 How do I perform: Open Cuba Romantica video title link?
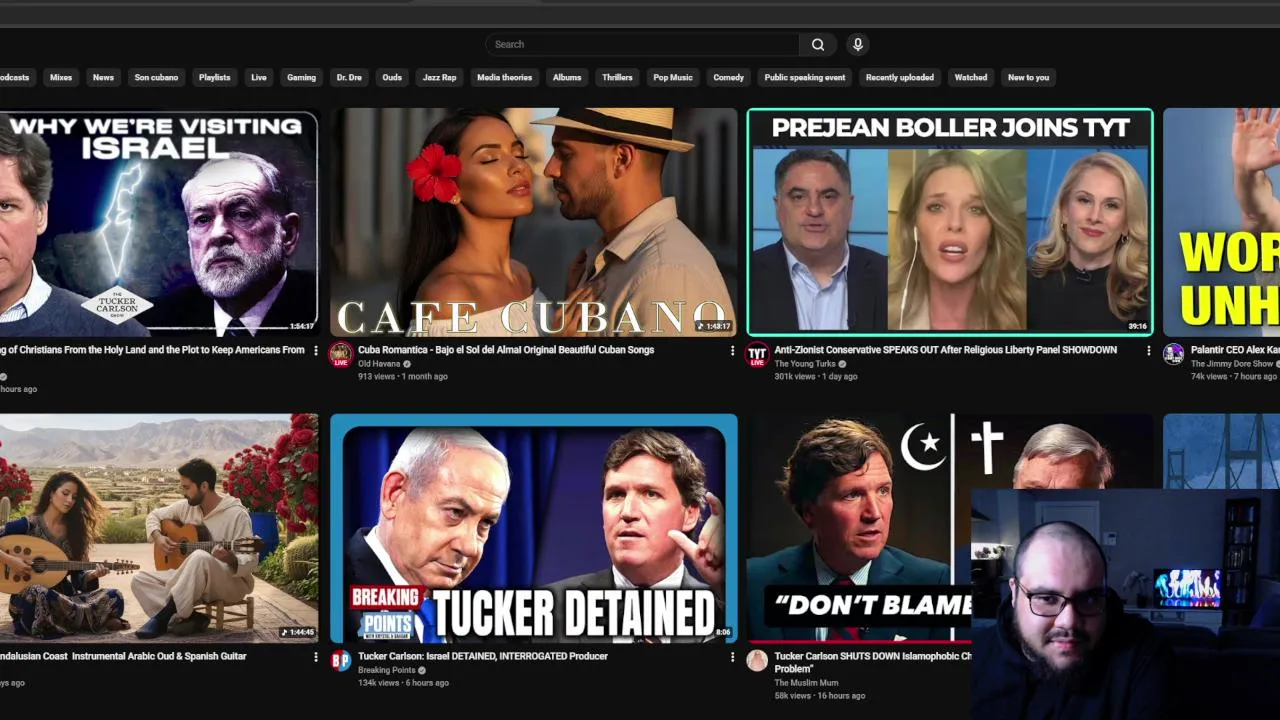point(506,350)
